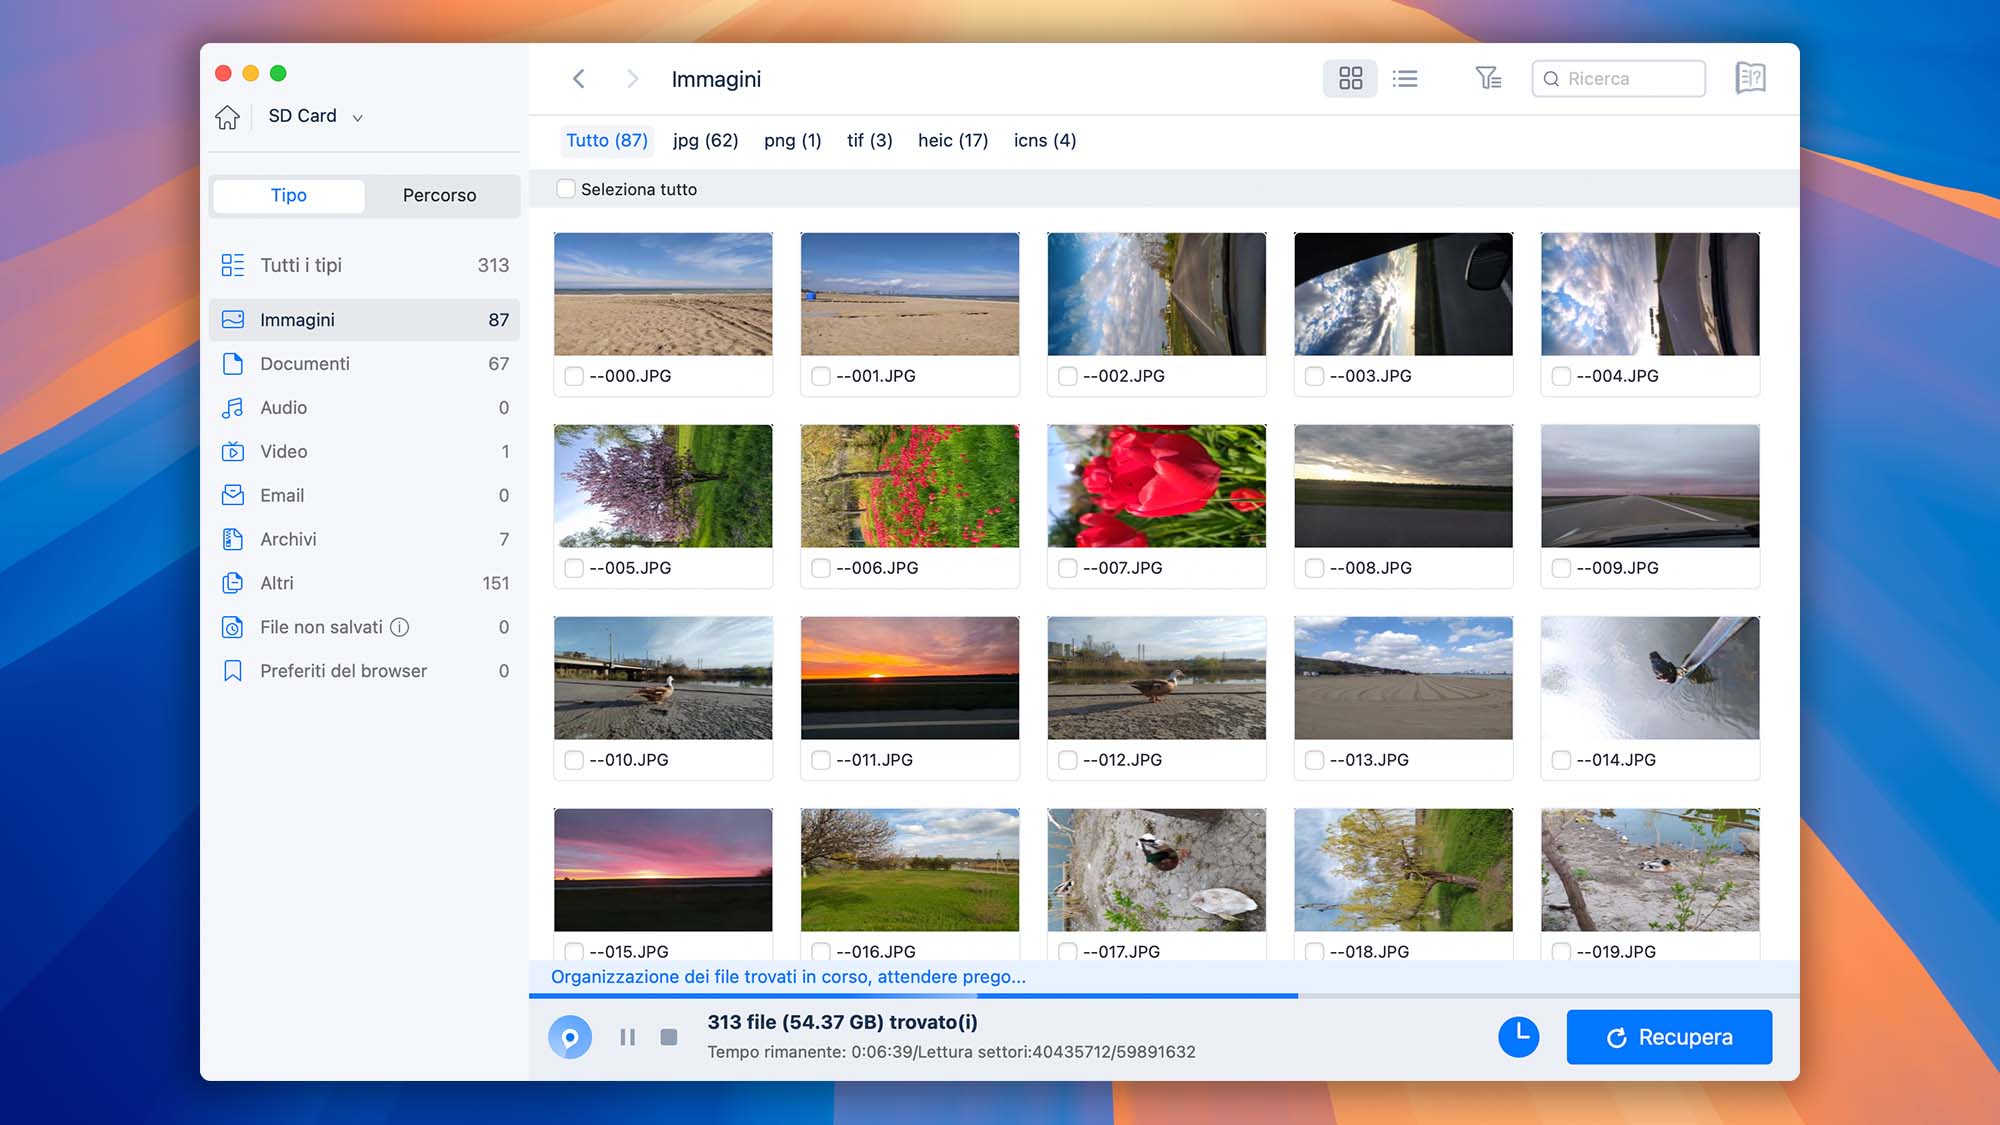
Task: Select thumbnail of --016.JPG green meadow
Action: [x=910, y=870]
